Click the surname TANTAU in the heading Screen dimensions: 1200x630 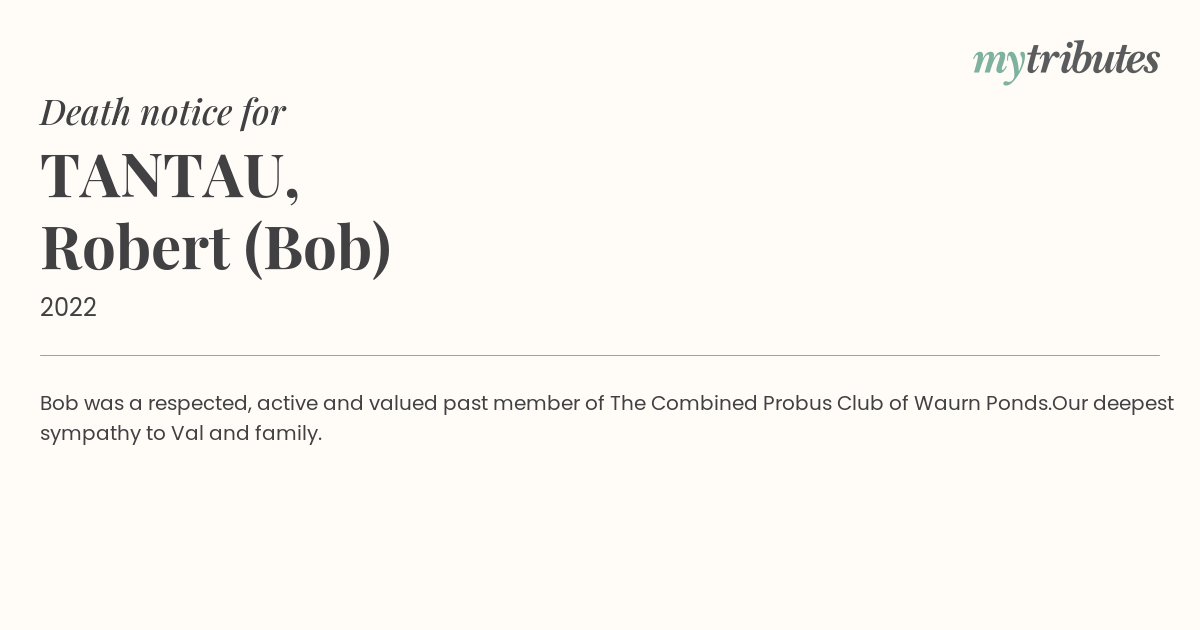tap(162, 175)
